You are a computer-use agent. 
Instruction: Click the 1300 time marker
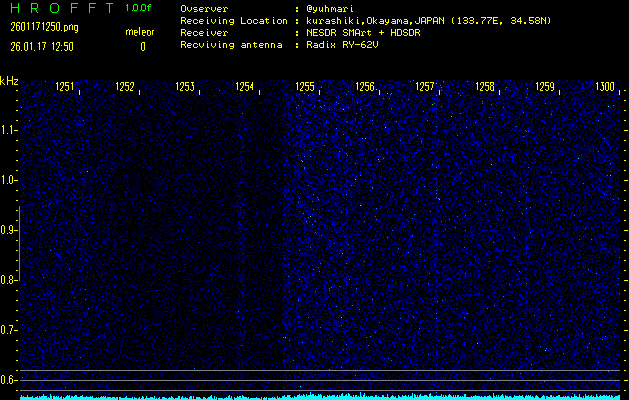tap(605, 87)
